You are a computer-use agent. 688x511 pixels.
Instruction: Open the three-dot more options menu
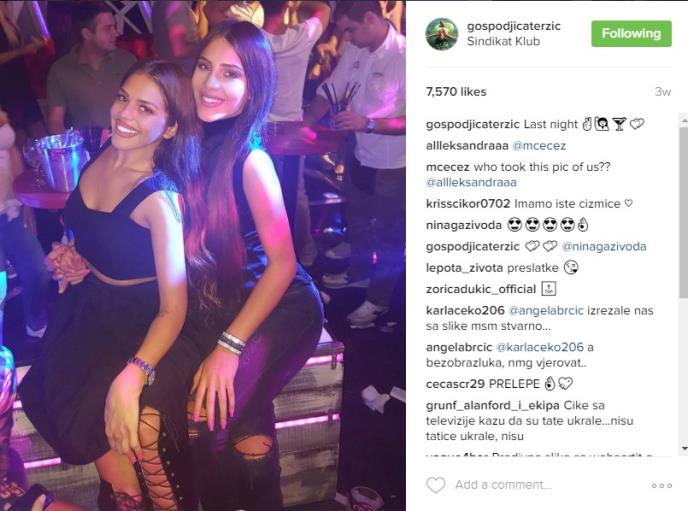click(x=662, y=486)
